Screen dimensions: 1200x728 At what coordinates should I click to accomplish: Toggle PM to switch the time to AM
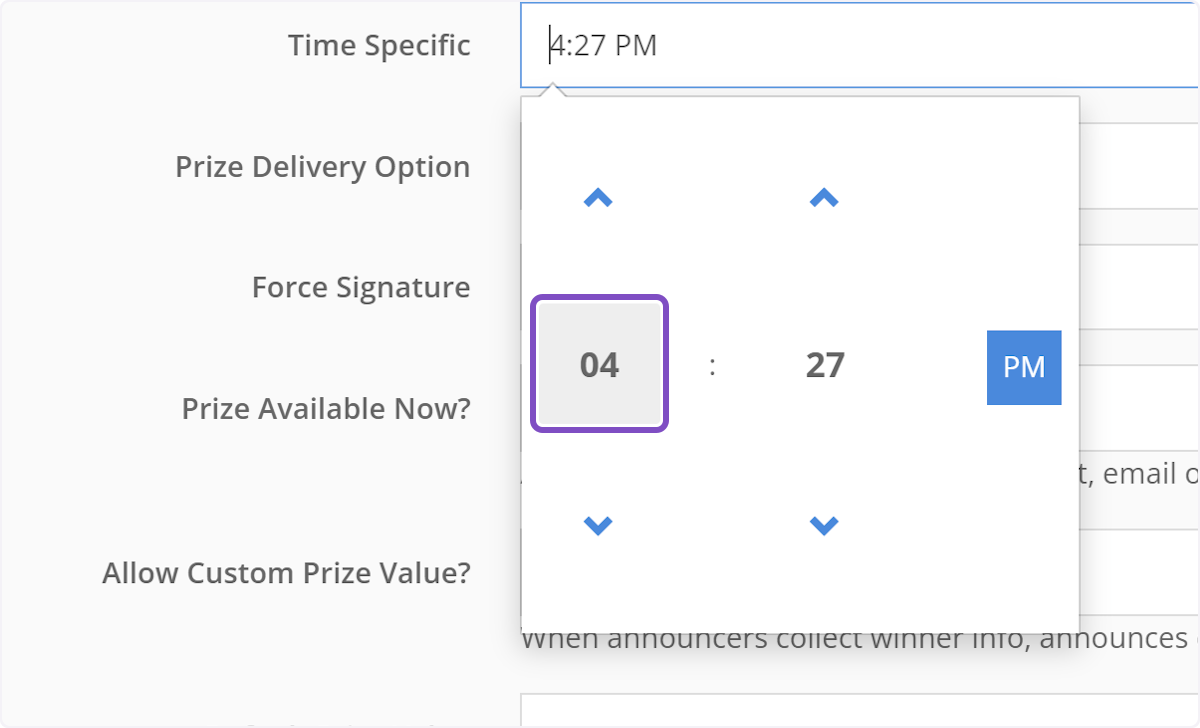[x=1023, y=366]
